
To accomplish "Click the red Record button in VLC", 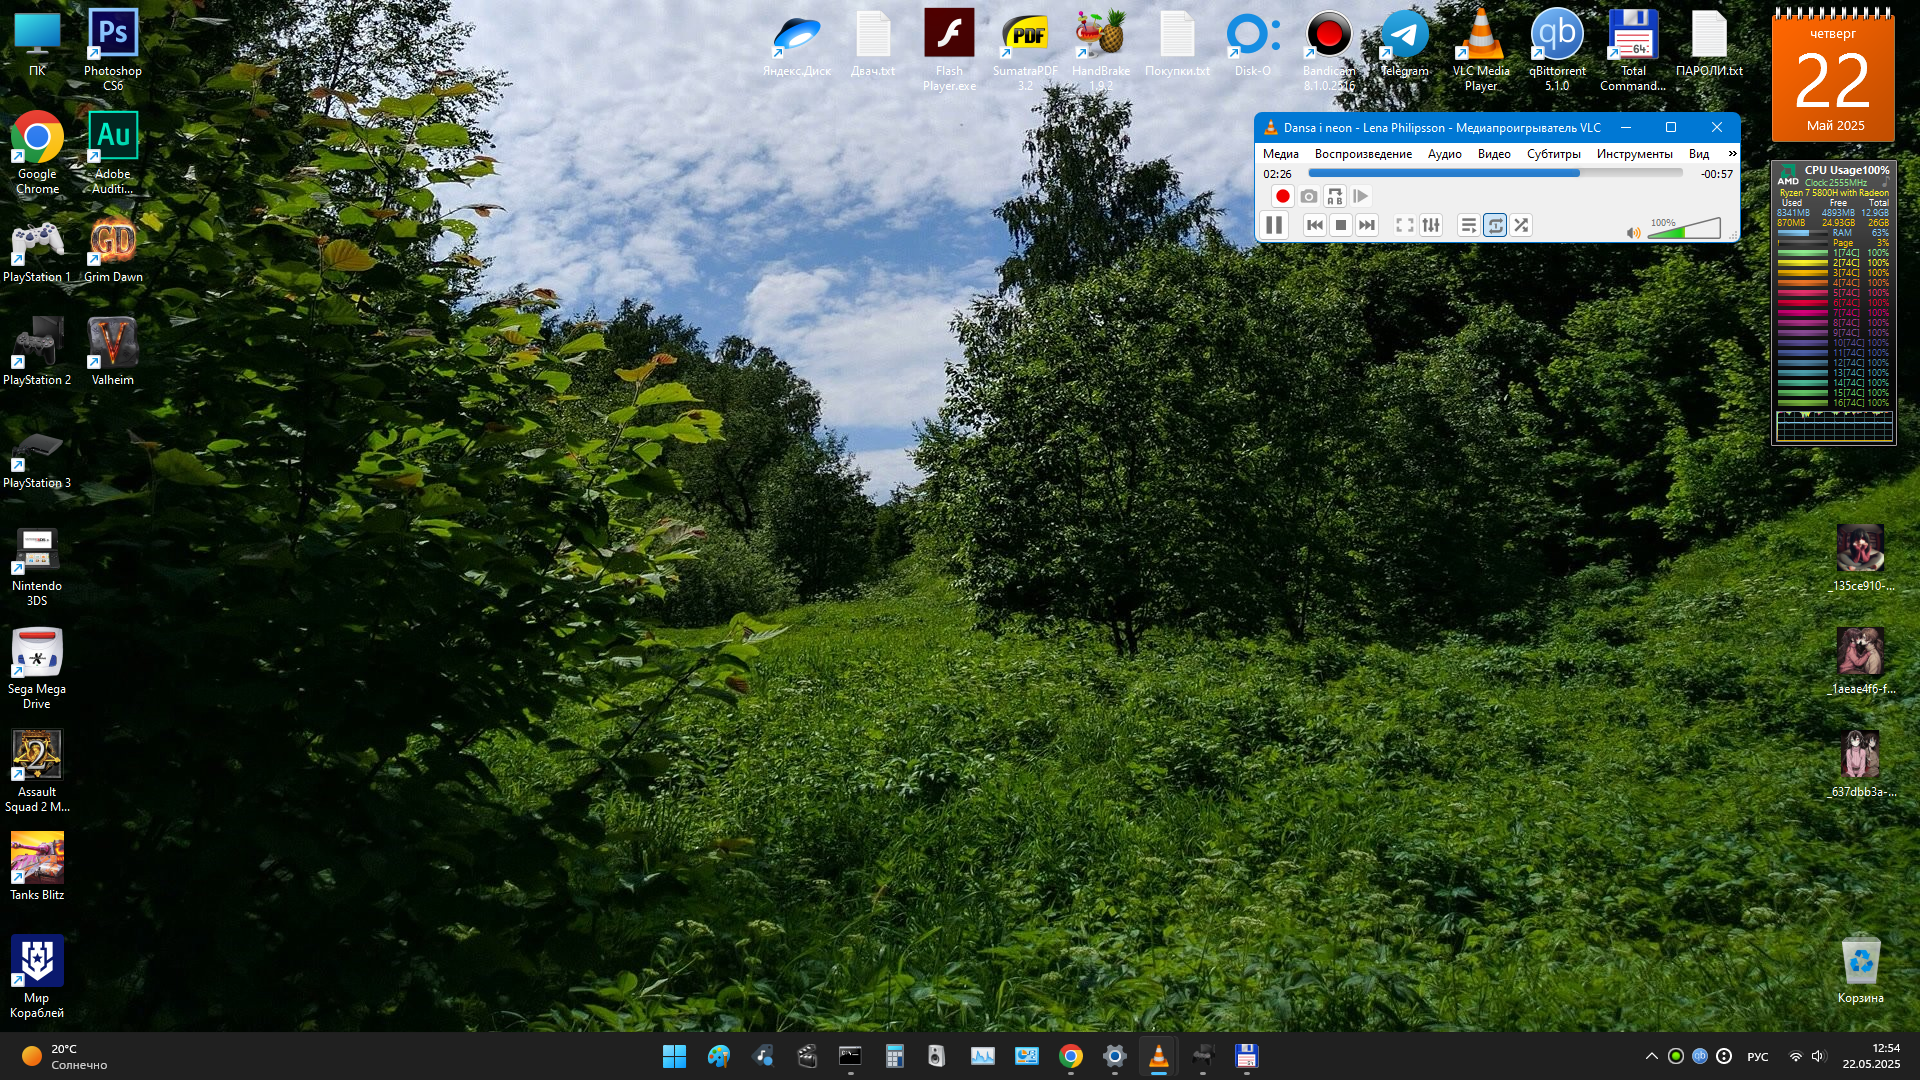I will pos(1282,197).
